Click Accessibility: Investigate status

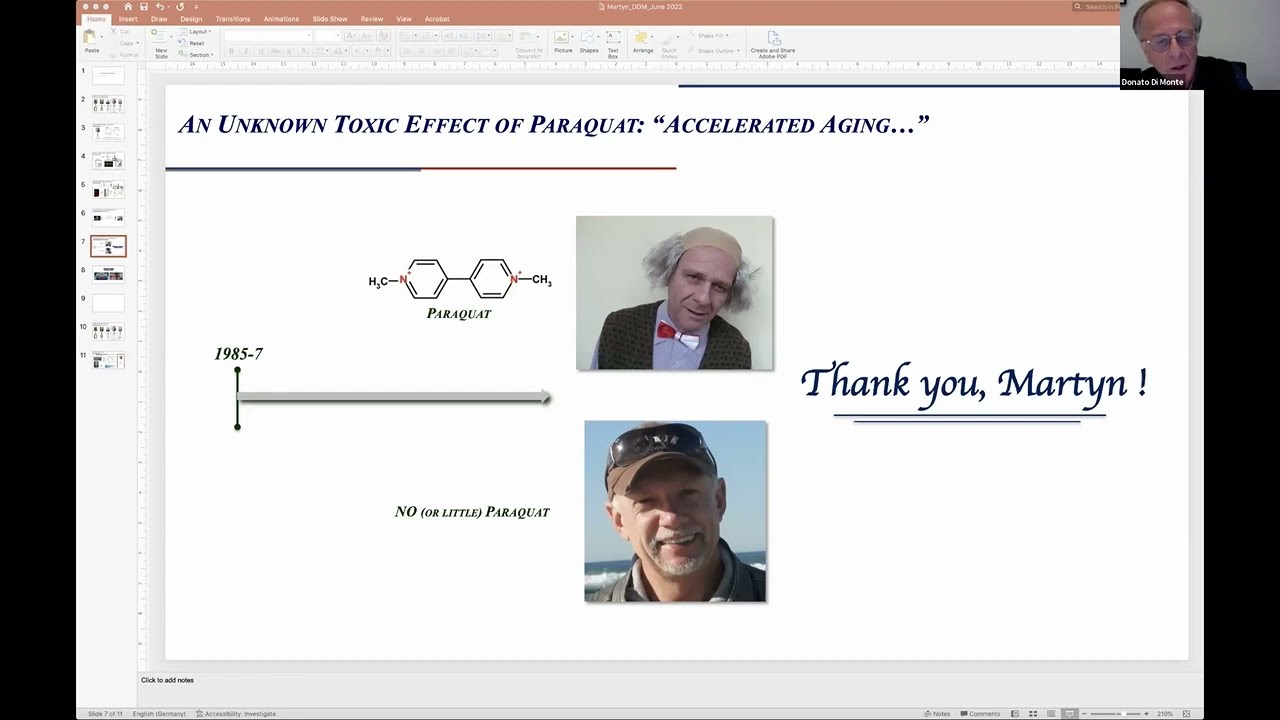[x=236, y=714]
